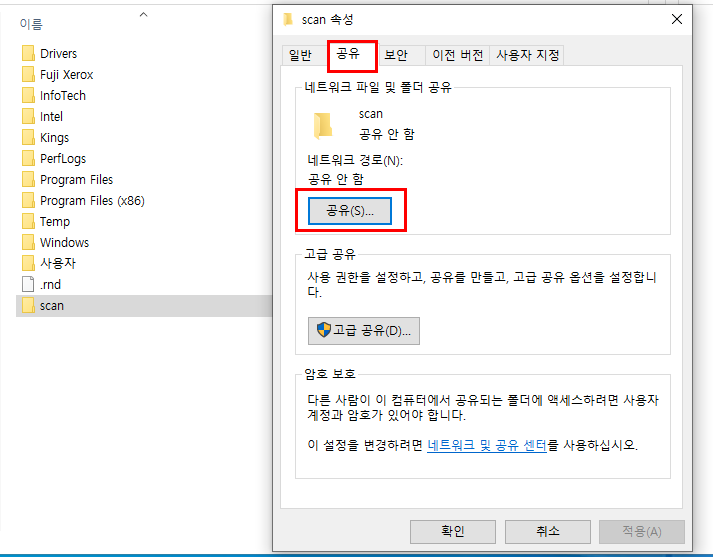Click the Kings folder name
The image size is (713, 557).
pos(55,138)
